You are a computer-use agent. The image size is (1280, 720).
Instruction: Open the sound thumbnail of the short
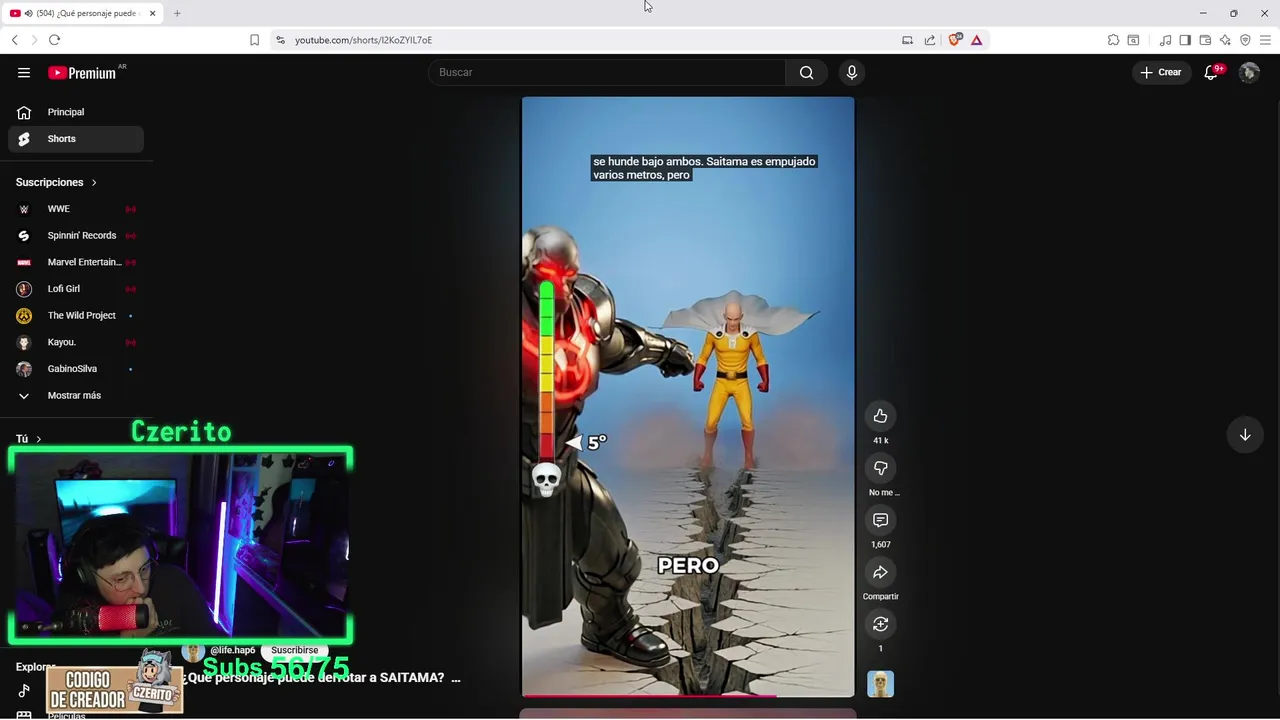point(880,684)
